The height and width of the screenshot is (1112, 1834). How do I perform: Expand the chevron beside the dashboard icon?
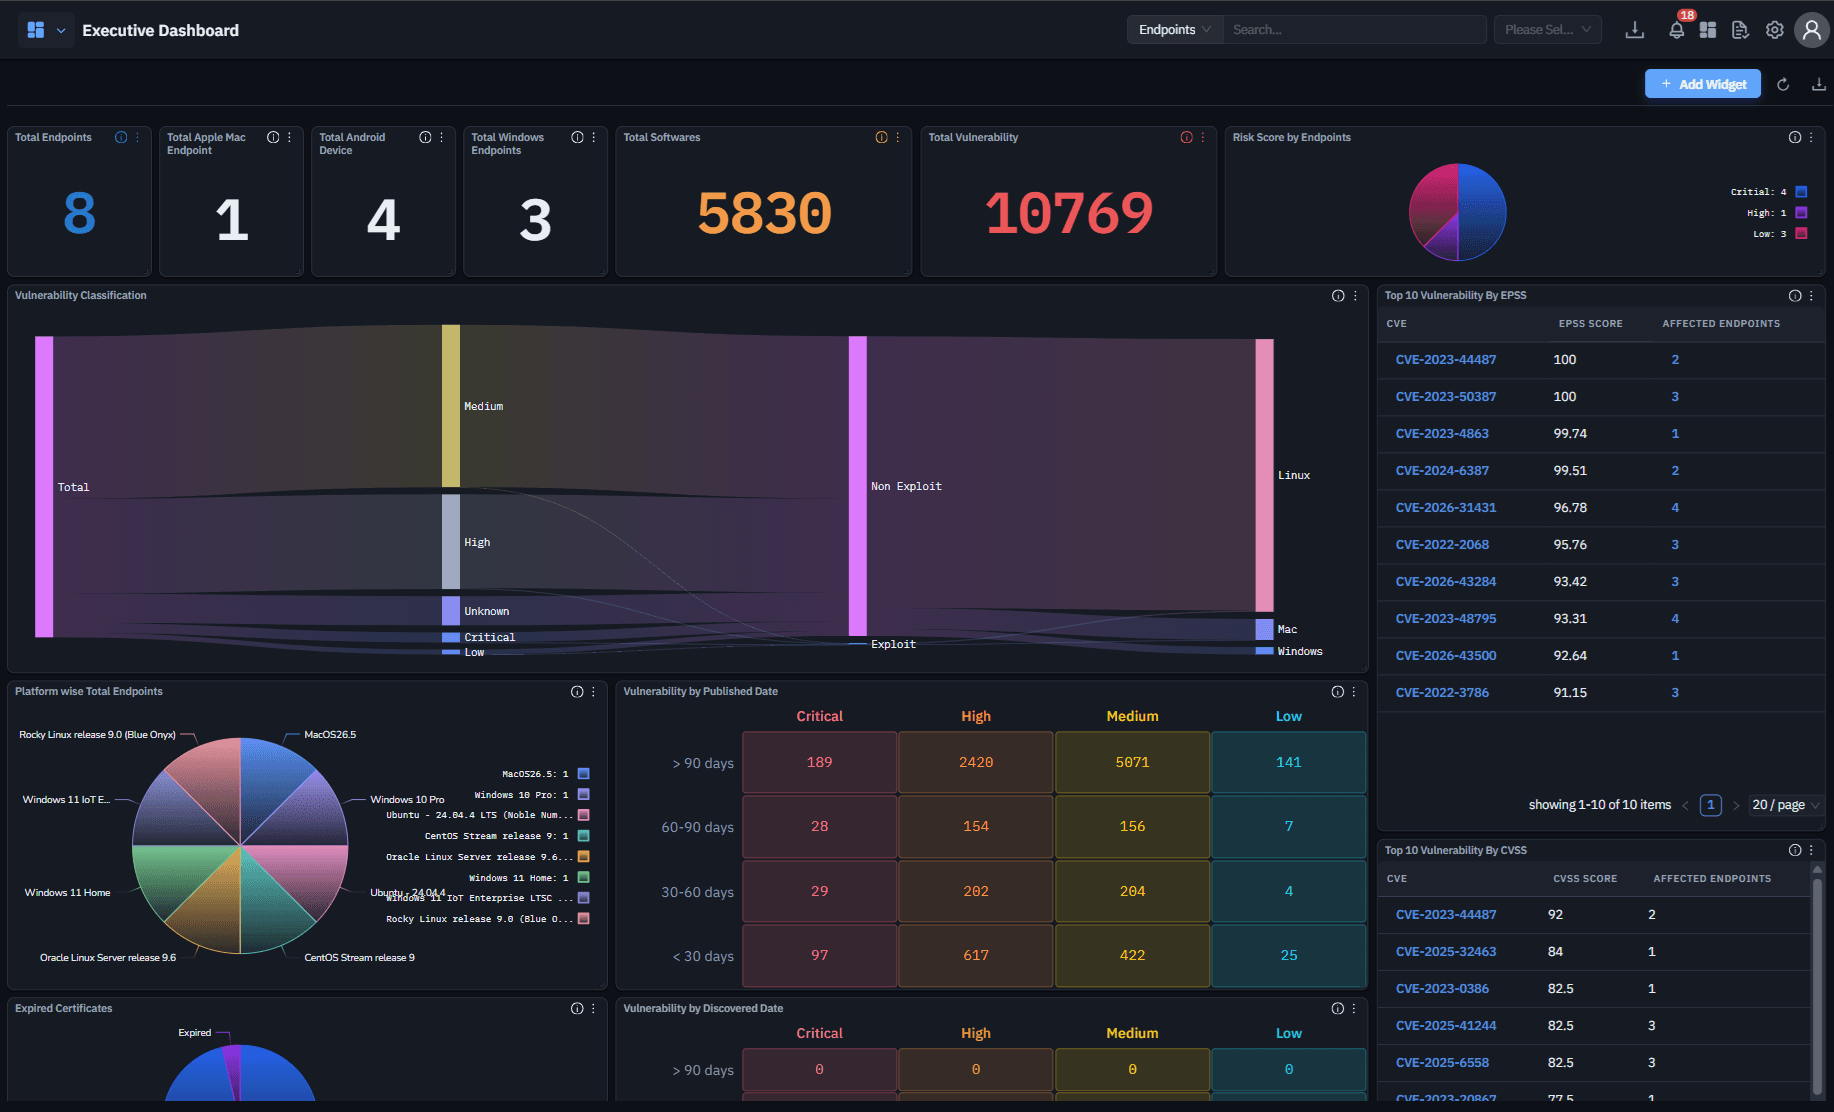point(61,31)
